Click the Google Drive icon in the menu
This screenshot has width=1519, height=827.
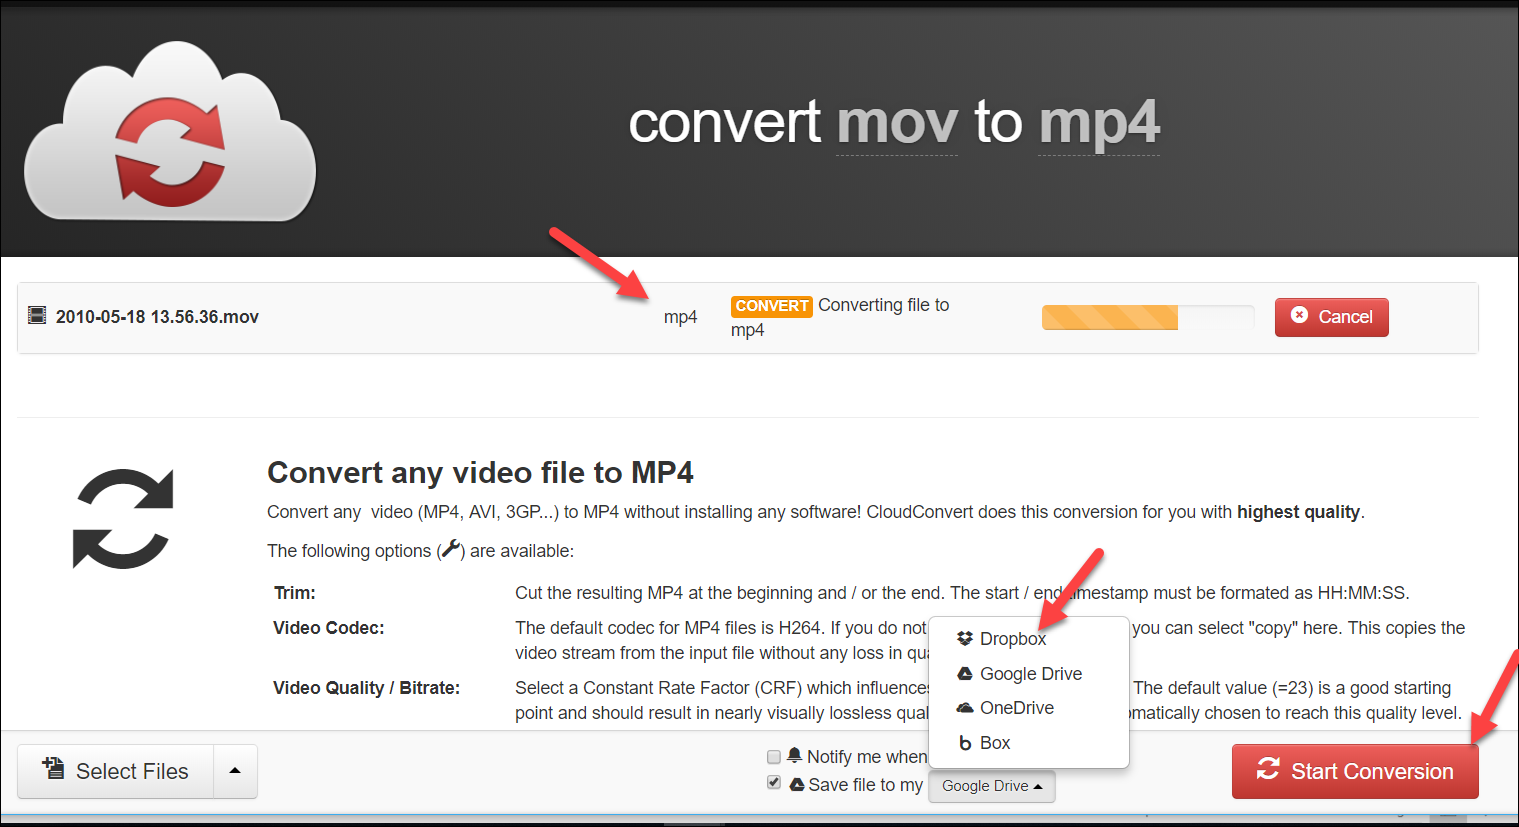tap(965, 674)
